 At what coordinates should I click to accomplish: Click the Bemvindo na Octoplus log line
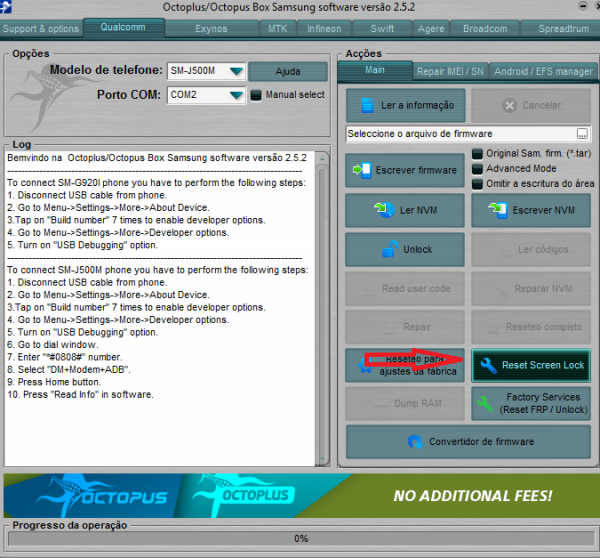(x=157, y=158)
